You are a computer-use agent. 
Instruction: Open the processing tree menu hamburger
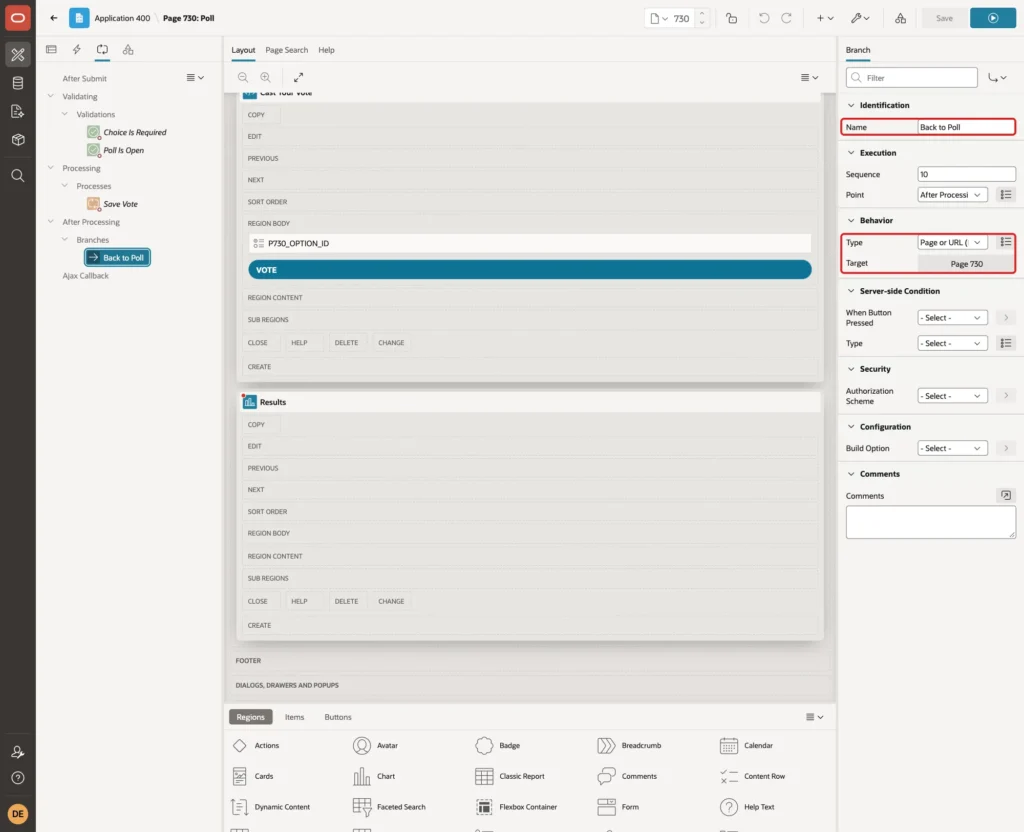pos(195,77)
